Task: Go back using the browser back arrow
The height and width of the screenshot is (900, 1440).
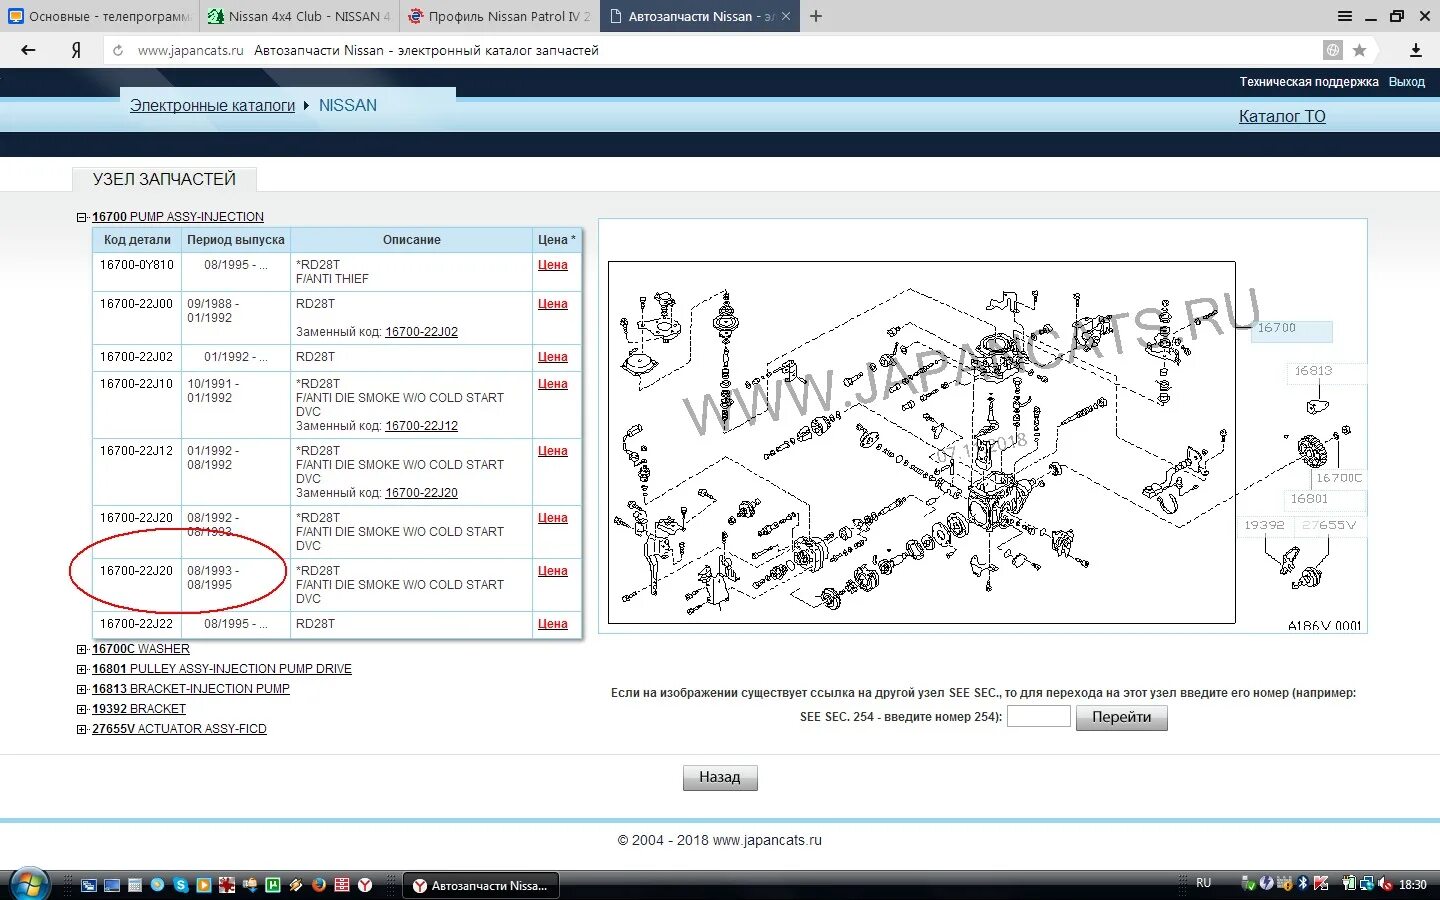Action: coord(28,50)
